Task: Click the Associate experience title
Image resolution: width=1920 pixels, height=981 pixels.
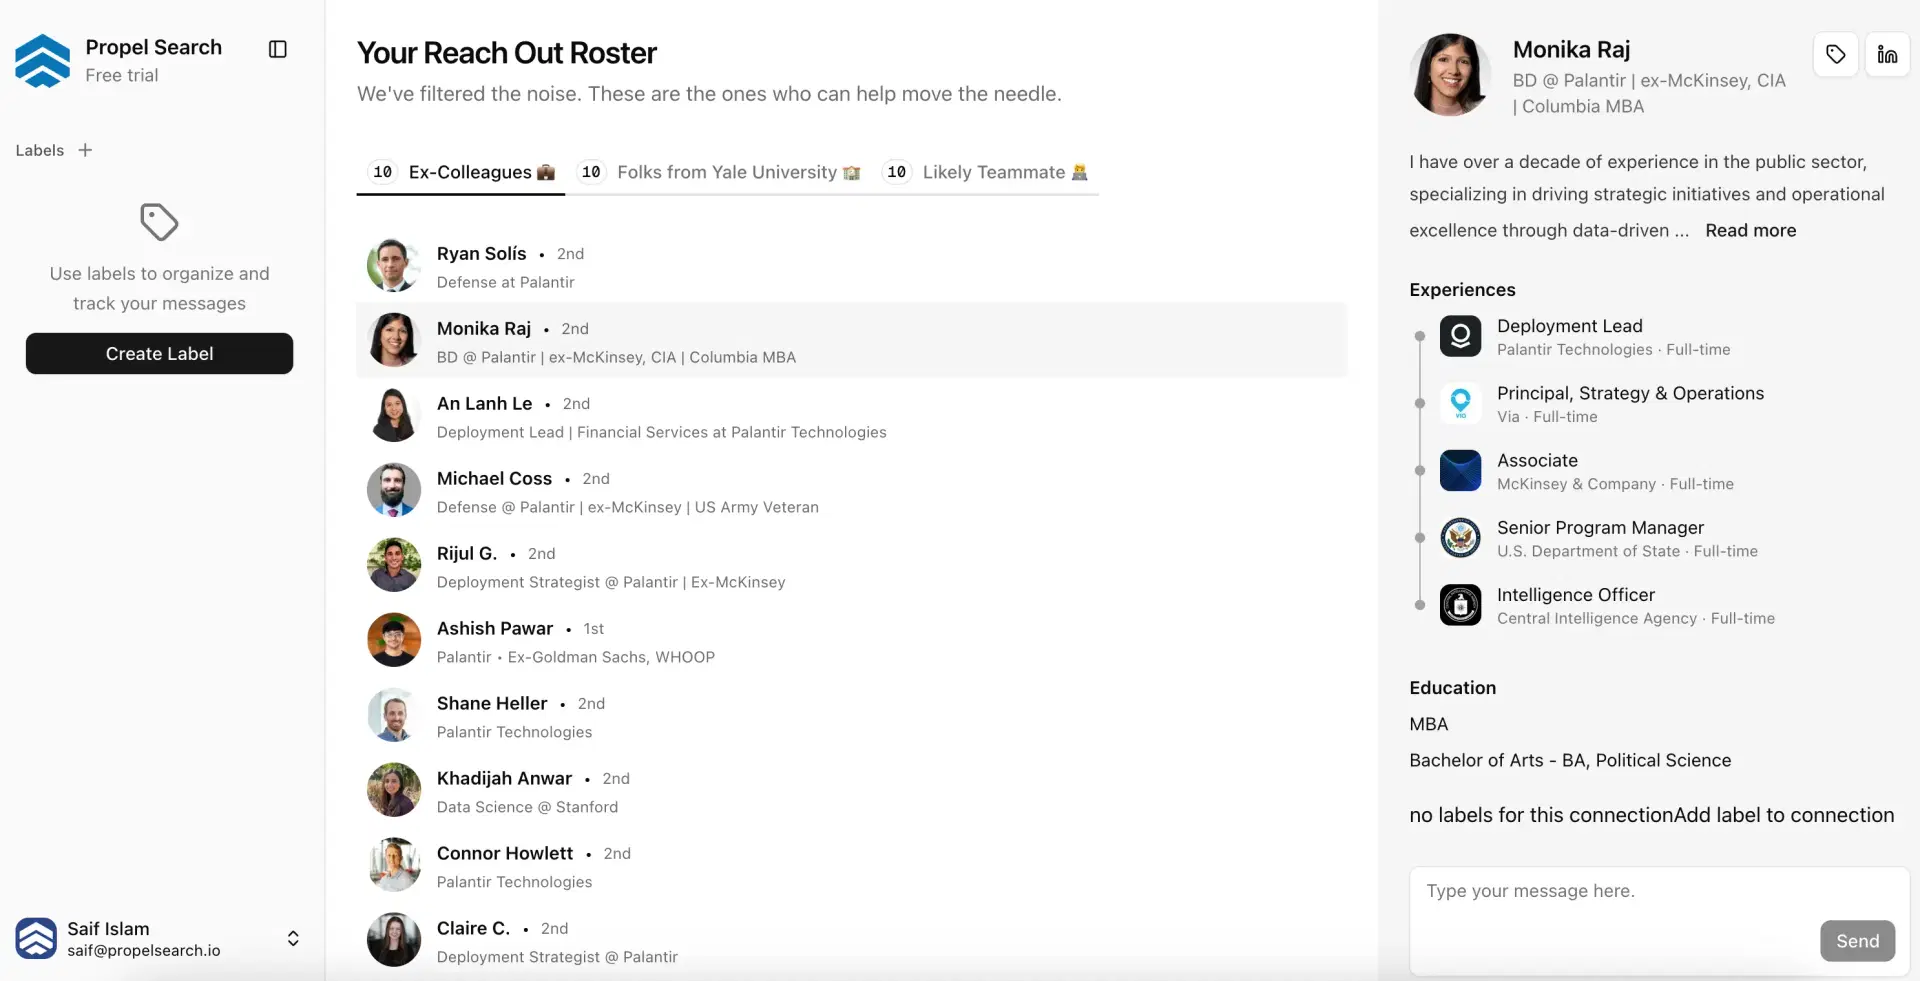Action: click(1537, 460)
